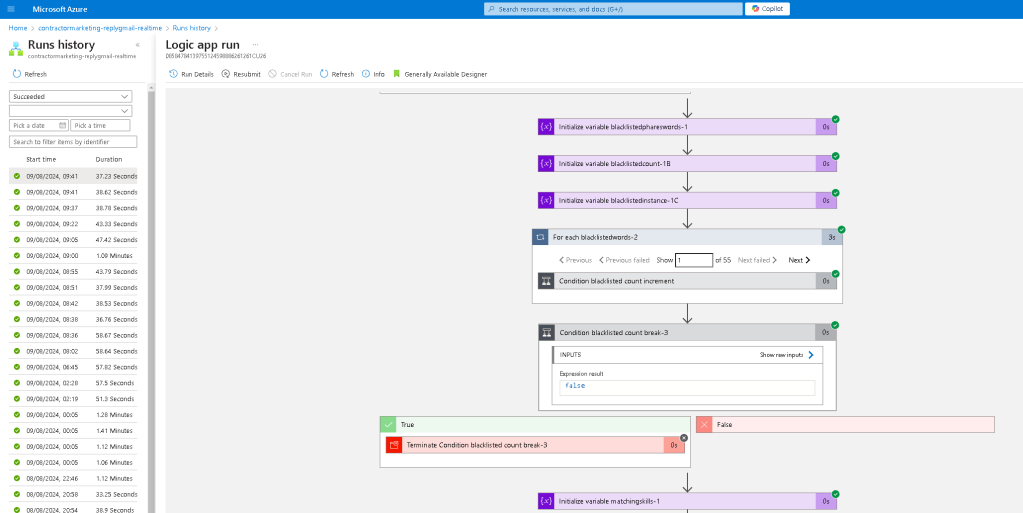Select the 08:51 run lasting 37.99 Seconds
1023x513 pixels.
pos(73,287)
